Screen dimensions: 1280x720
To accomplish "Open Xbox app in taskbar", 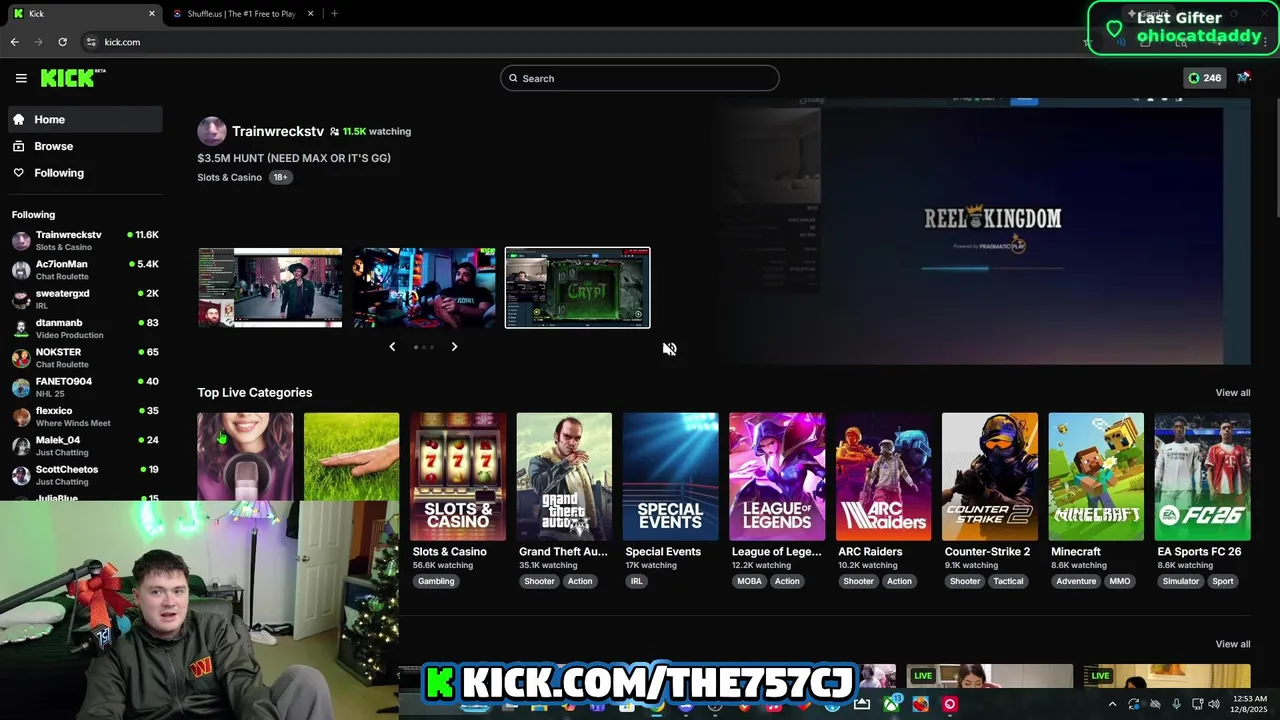I will point(891,704).
